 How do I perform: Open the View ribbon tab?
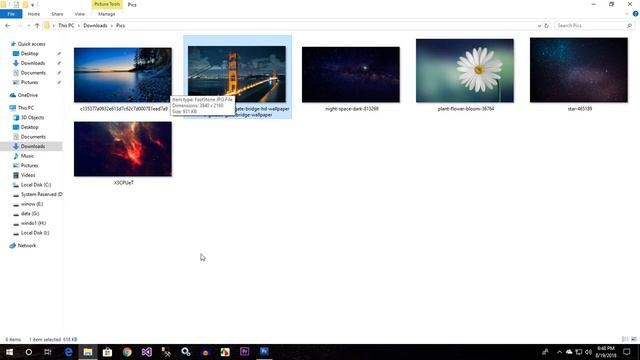(80, 14)
